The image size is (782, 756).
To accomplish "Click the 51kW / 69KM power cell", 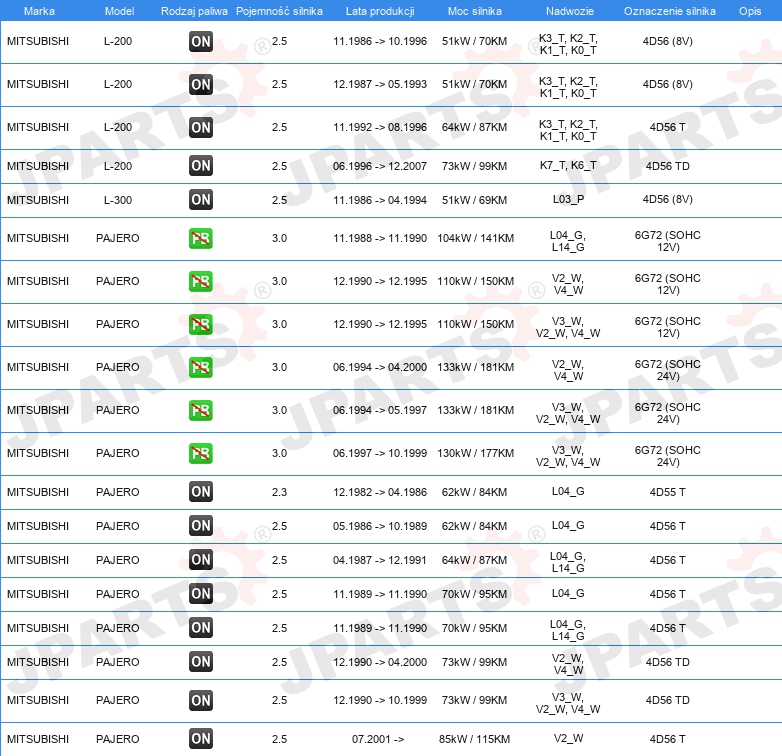I will [474, 200].
